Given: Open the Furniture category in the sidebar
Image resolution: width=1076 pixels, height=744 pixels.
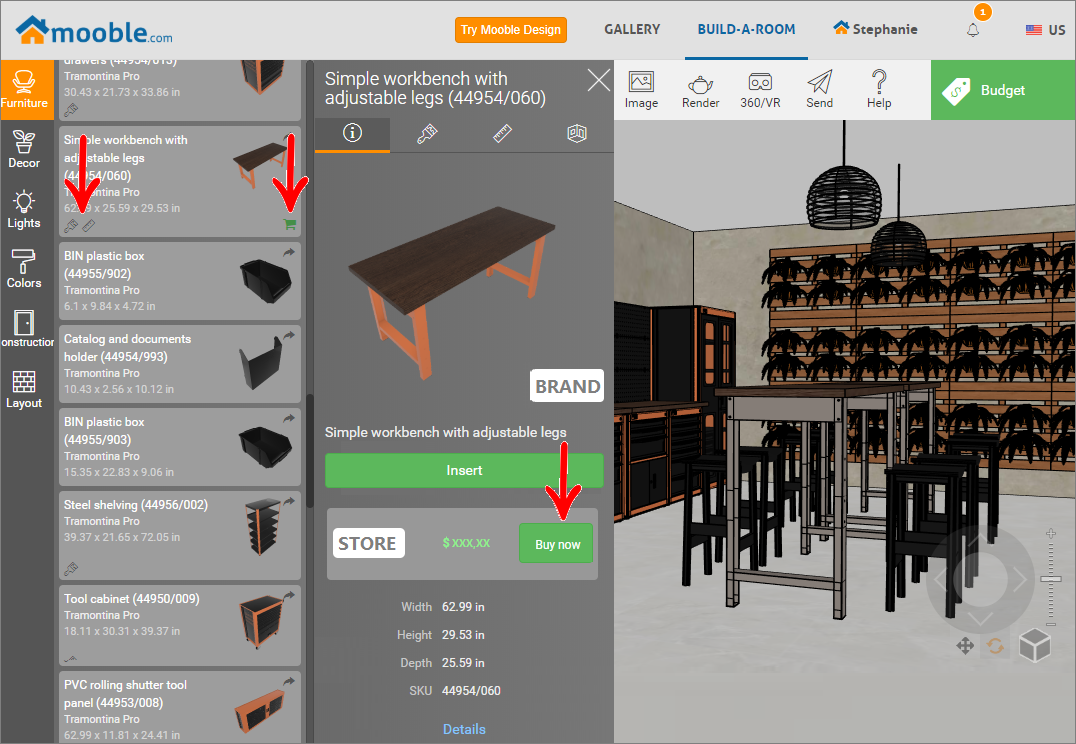Looking at the screenshot, I should click(27, 90).
